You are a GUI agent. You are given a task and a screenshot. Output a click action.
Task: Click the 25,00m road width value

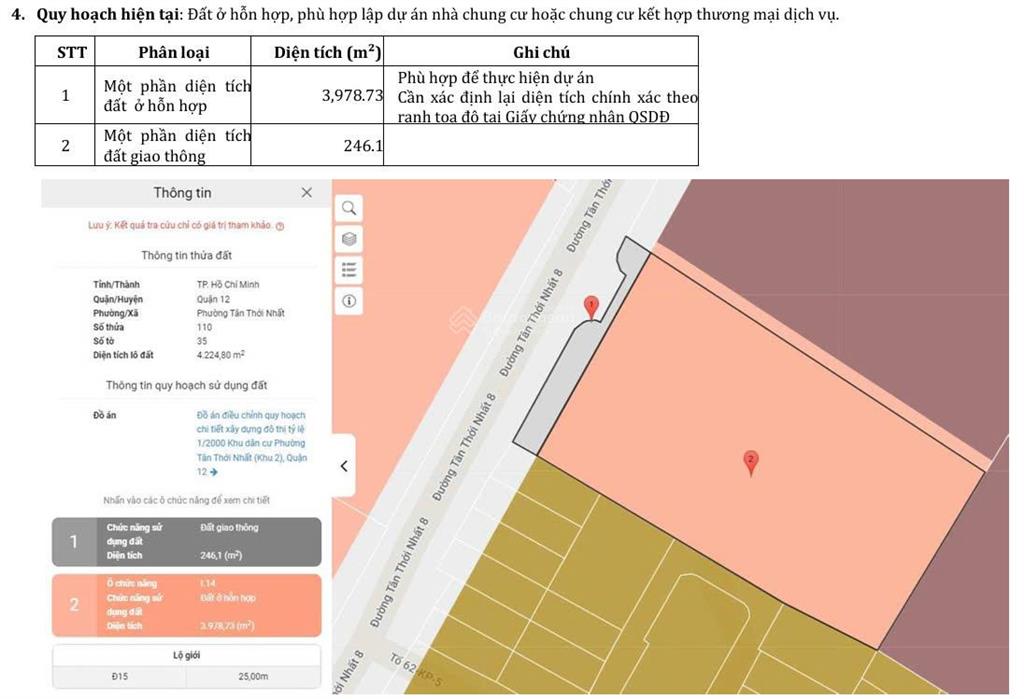[x=253, y=677]
